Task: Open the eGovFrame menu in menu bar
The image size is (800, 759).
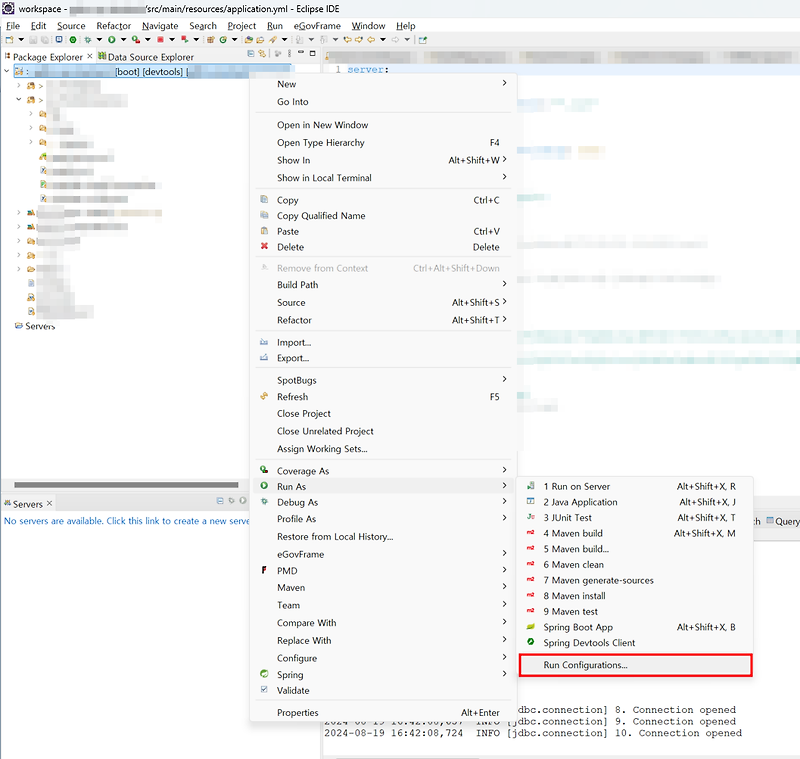Action: 317,26
